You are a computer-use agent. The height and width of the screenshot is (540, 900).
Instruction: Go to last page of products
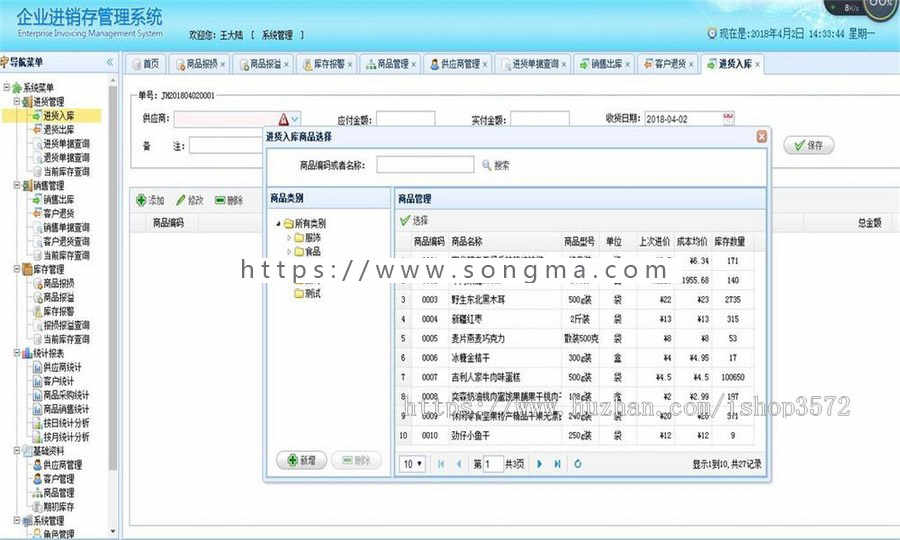(x=557, y=464)
